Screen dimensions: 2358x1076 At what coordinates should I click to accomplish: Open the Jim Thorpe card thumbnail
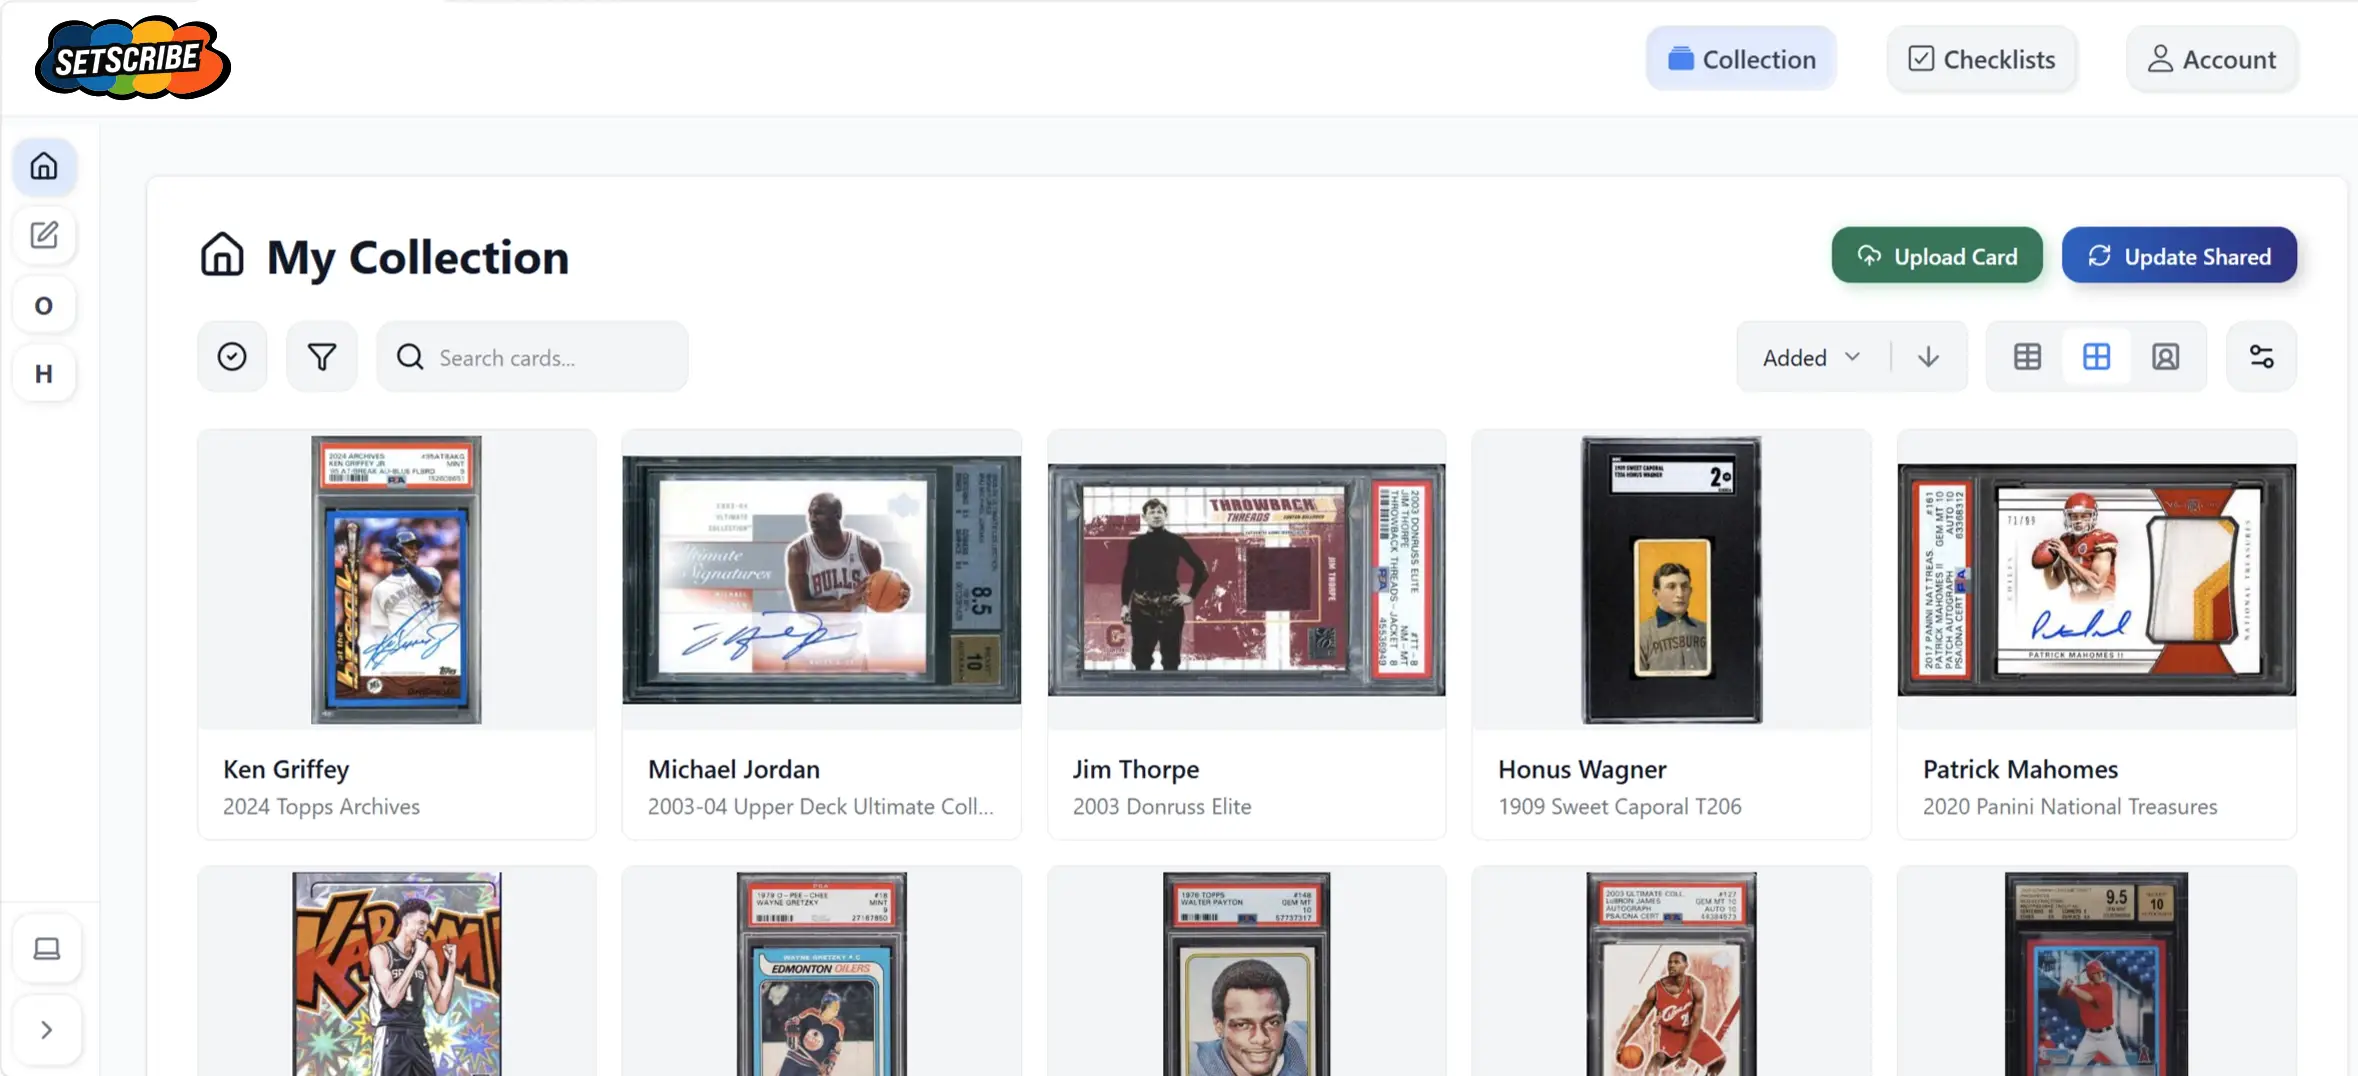point(1247,580)
